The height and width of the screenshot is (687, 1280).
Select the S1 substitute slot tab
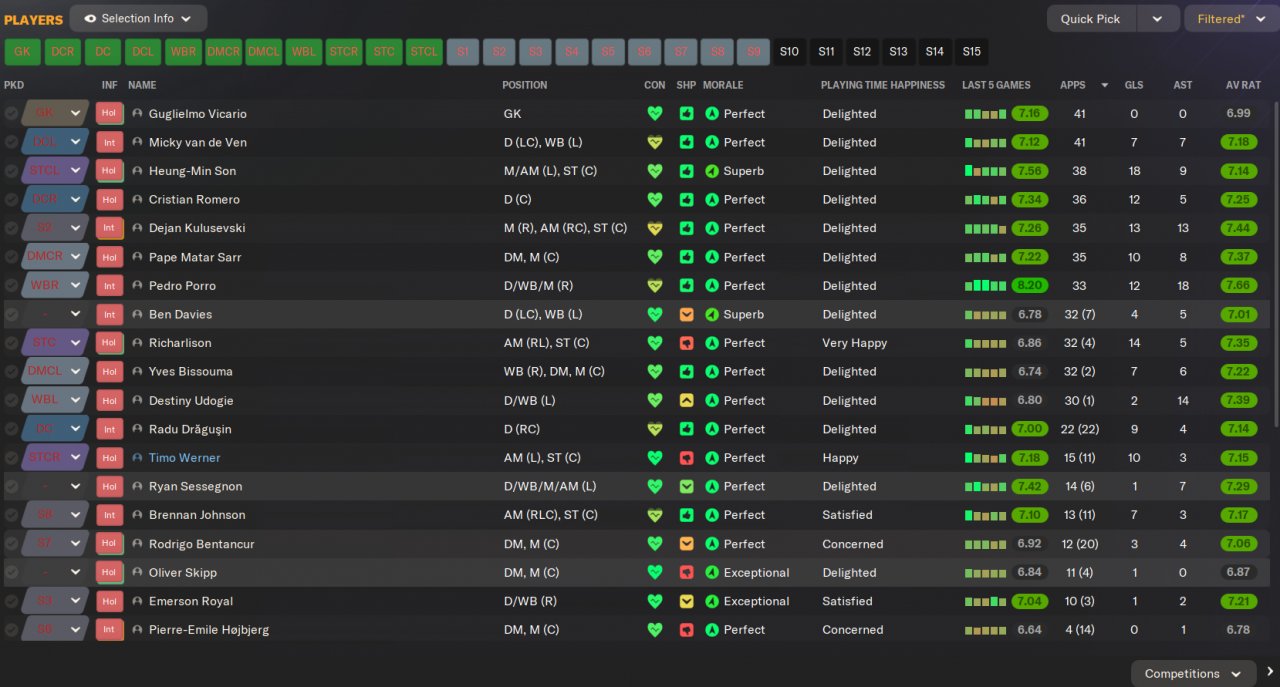[463, 52]
